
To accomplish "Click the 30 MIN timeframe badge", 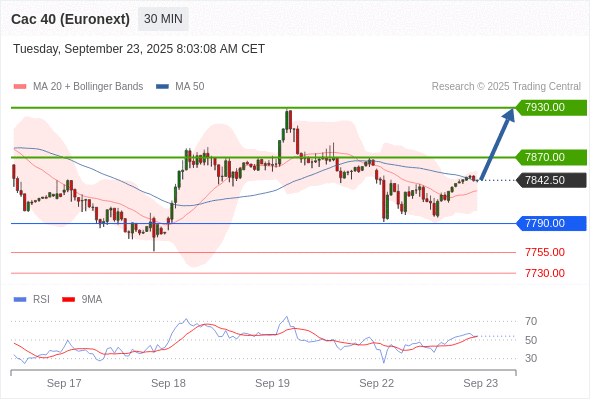I will (163, 19).
